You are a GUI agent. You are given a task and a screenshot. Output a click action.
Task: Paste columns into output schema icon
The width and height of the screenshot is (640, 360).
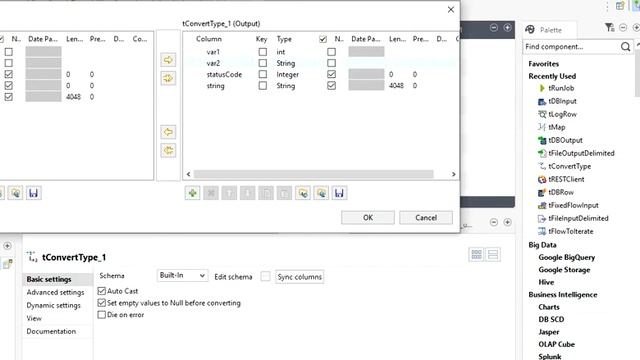[x=284, y=193]
